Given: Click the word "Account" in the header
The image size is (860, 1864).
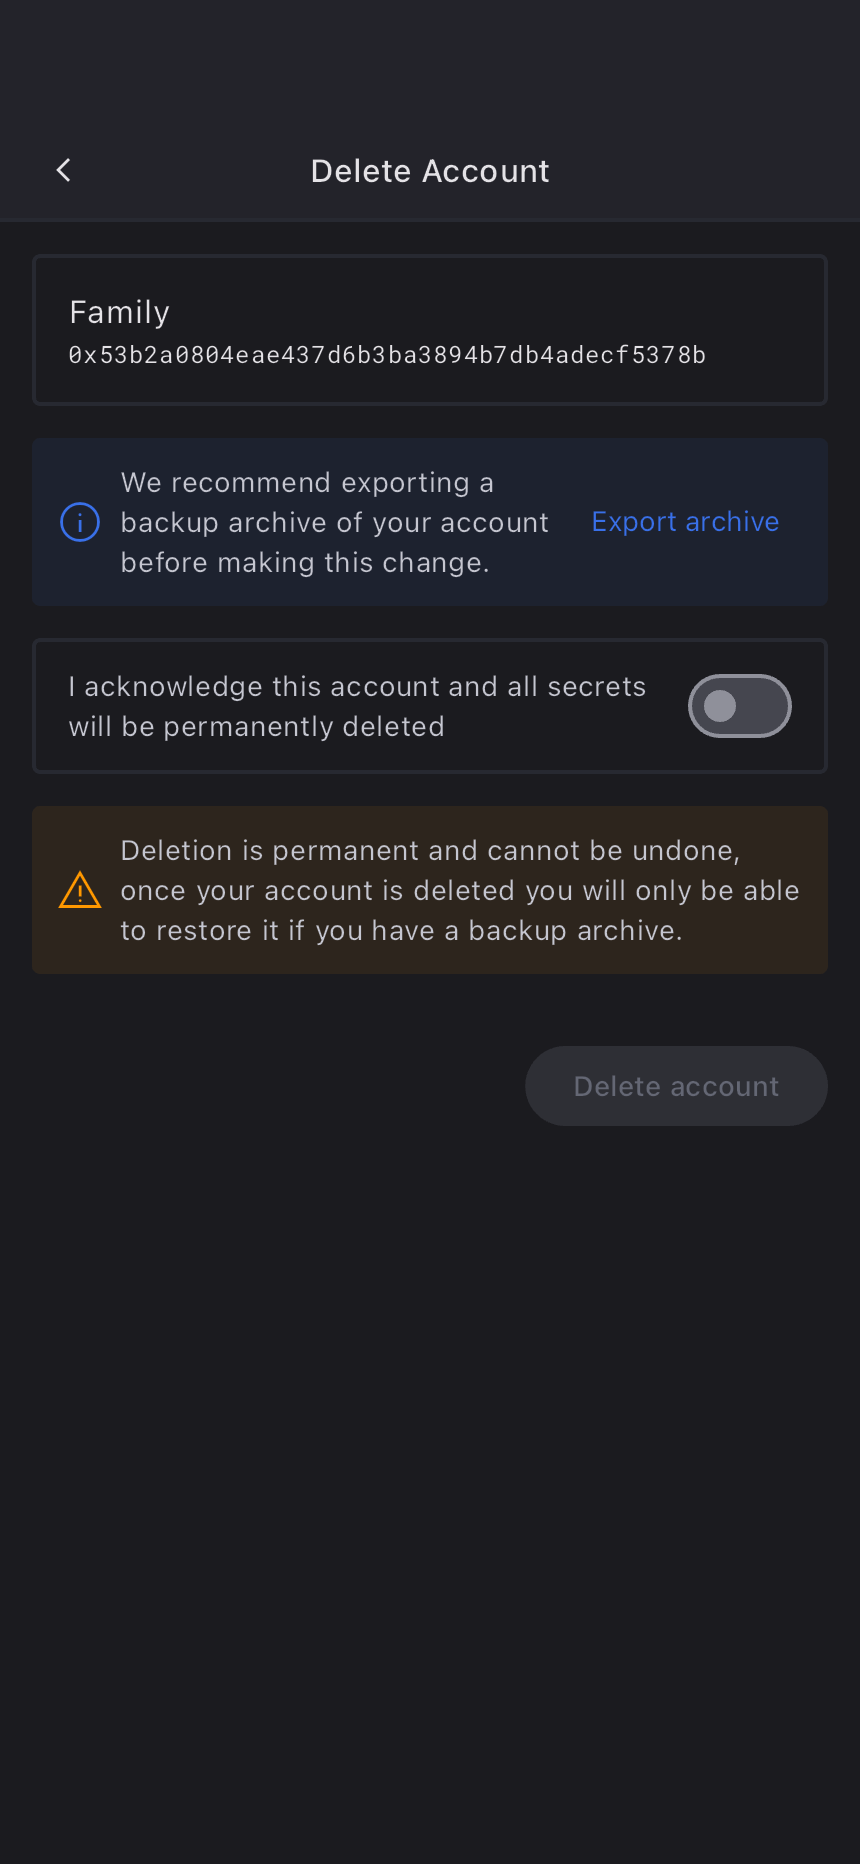Looking at the screenshot, I should tap(486, 171).
